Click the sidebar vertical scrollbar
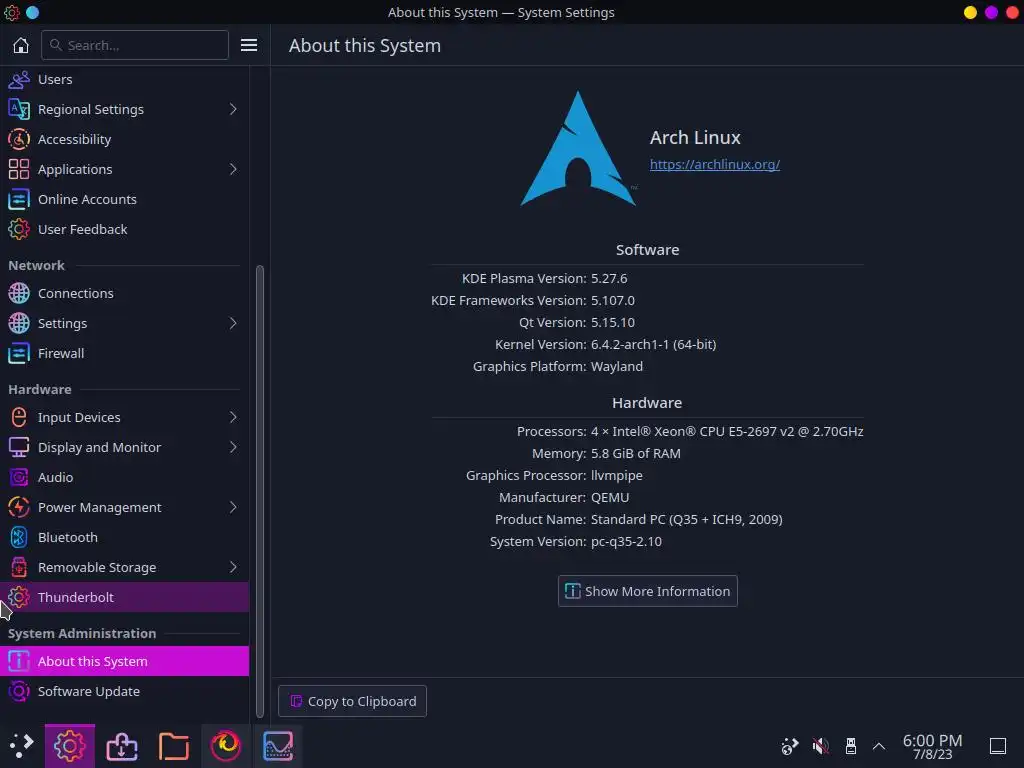The height and width of the screenshot is (768, 1024). [x=260, y=491]
